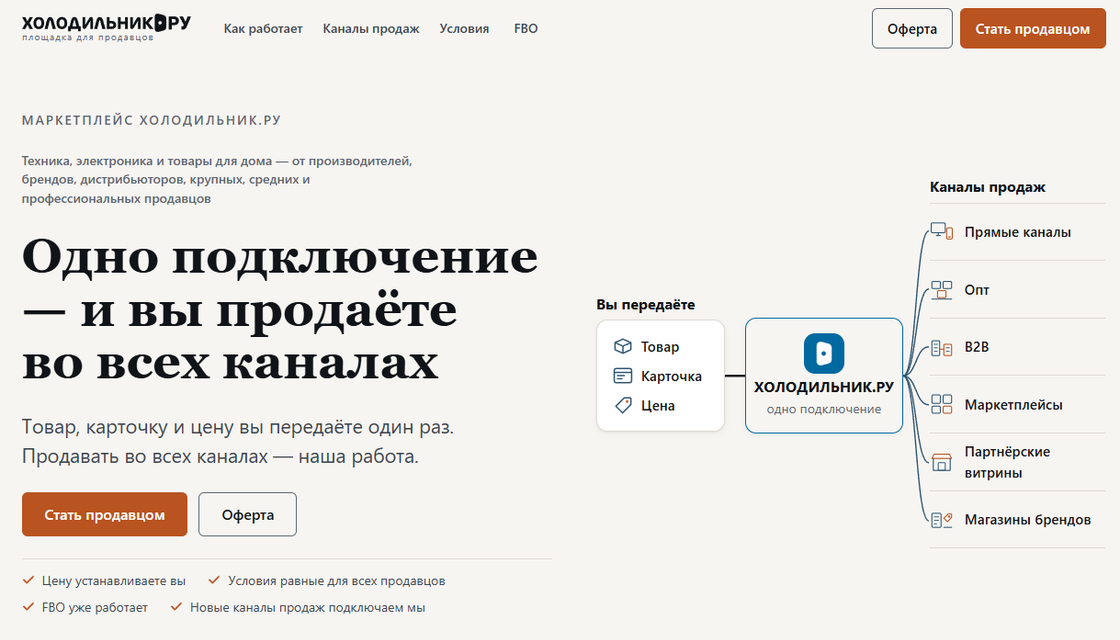
Task: Click the Прямые каналы devices icon
Action: [x=941, y=231]
